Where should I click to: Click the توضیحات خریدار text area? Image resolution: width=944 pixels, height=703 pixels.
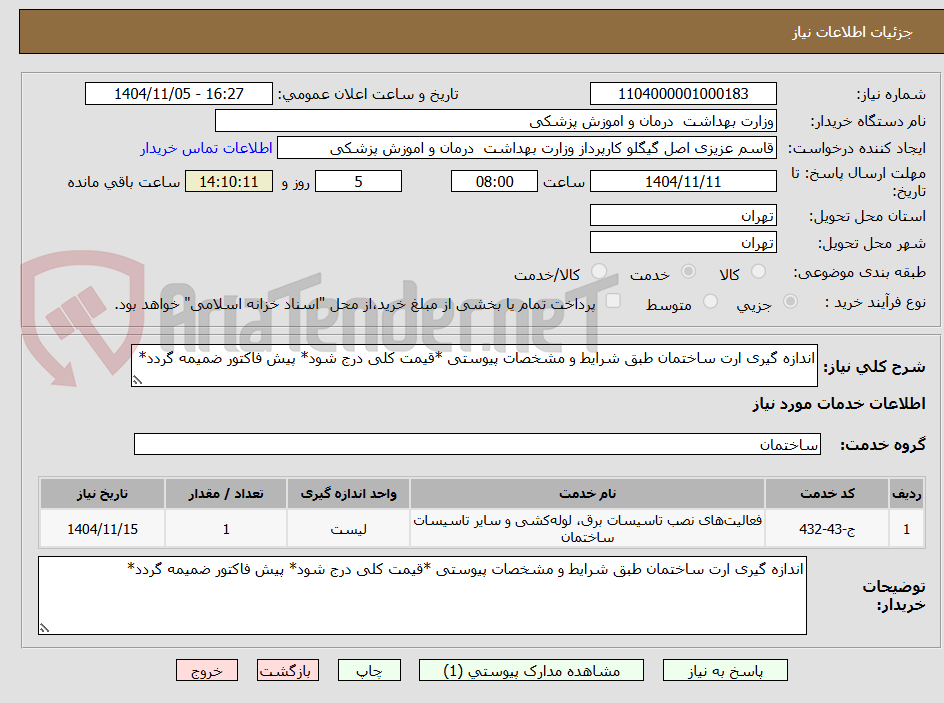point(422,595)
